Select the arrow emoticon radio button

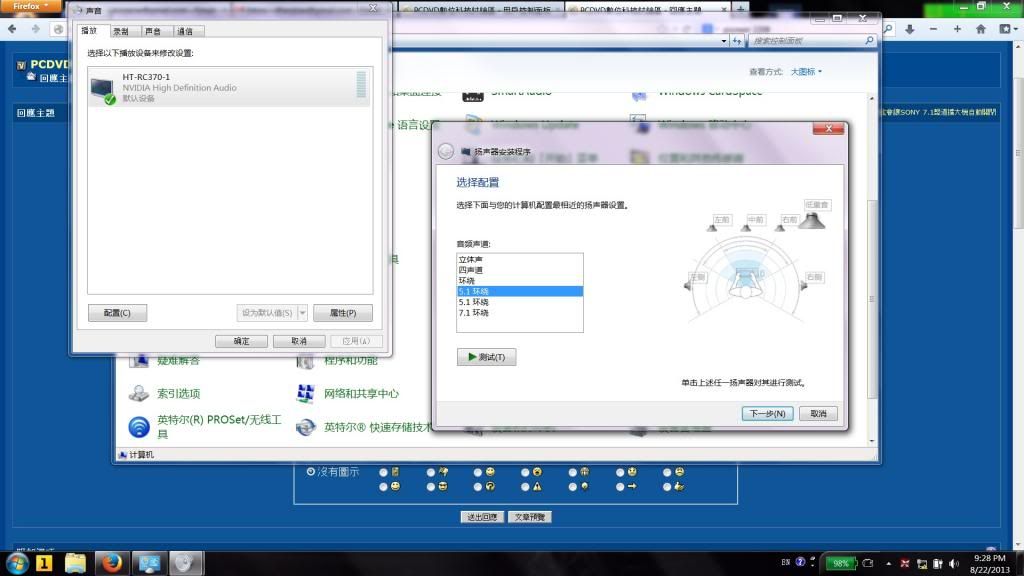[x=620, y=486]
